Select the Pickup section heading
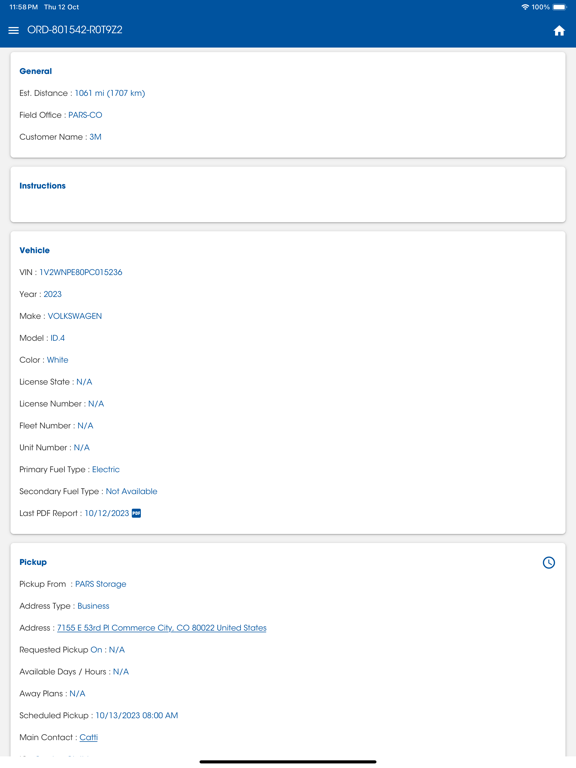 pos(33,562)
